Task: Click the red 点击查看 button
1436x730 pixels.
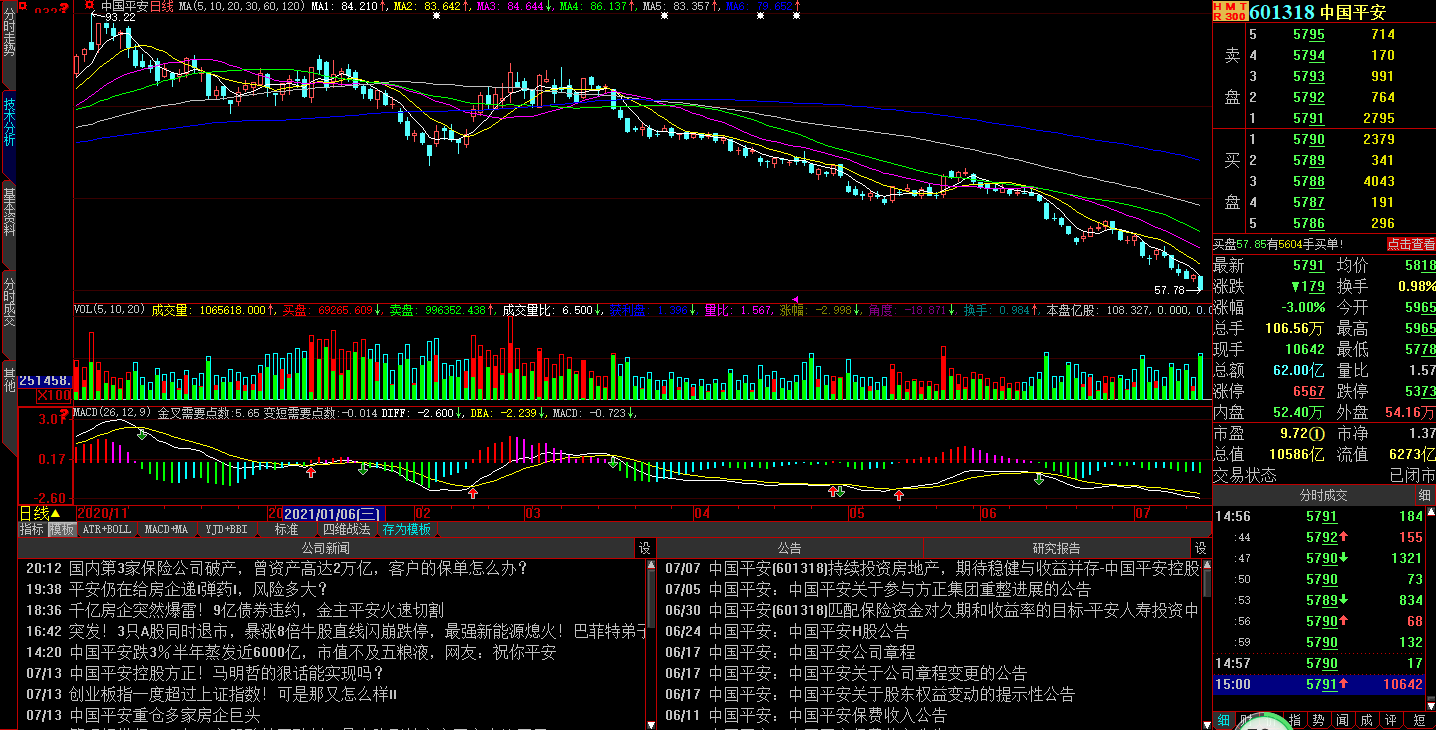Action: [x=1410, y=244]
